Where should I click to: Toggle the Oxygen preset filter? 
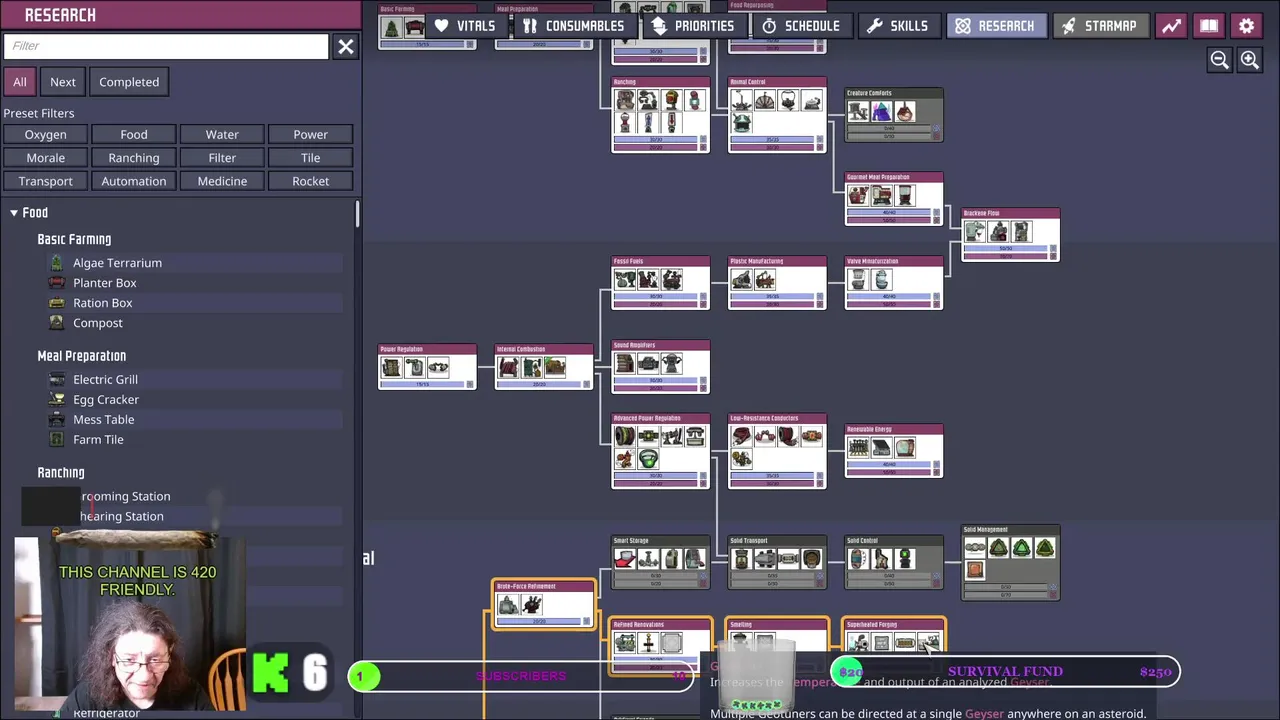(46, 134)
